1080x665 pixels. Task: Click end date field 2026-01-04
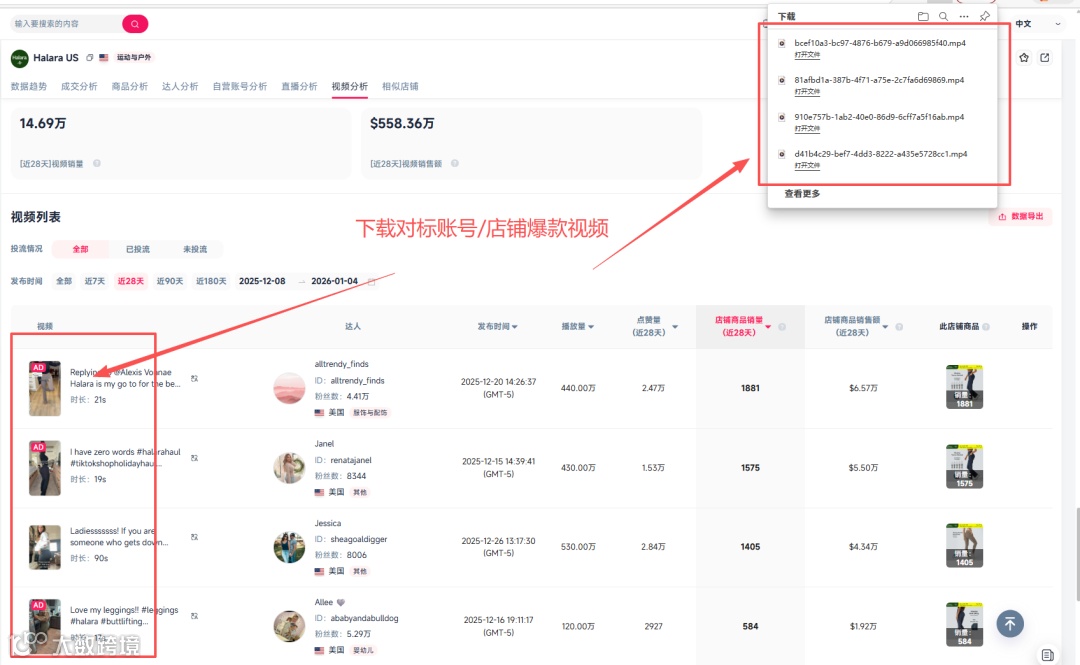pos(335,281)
